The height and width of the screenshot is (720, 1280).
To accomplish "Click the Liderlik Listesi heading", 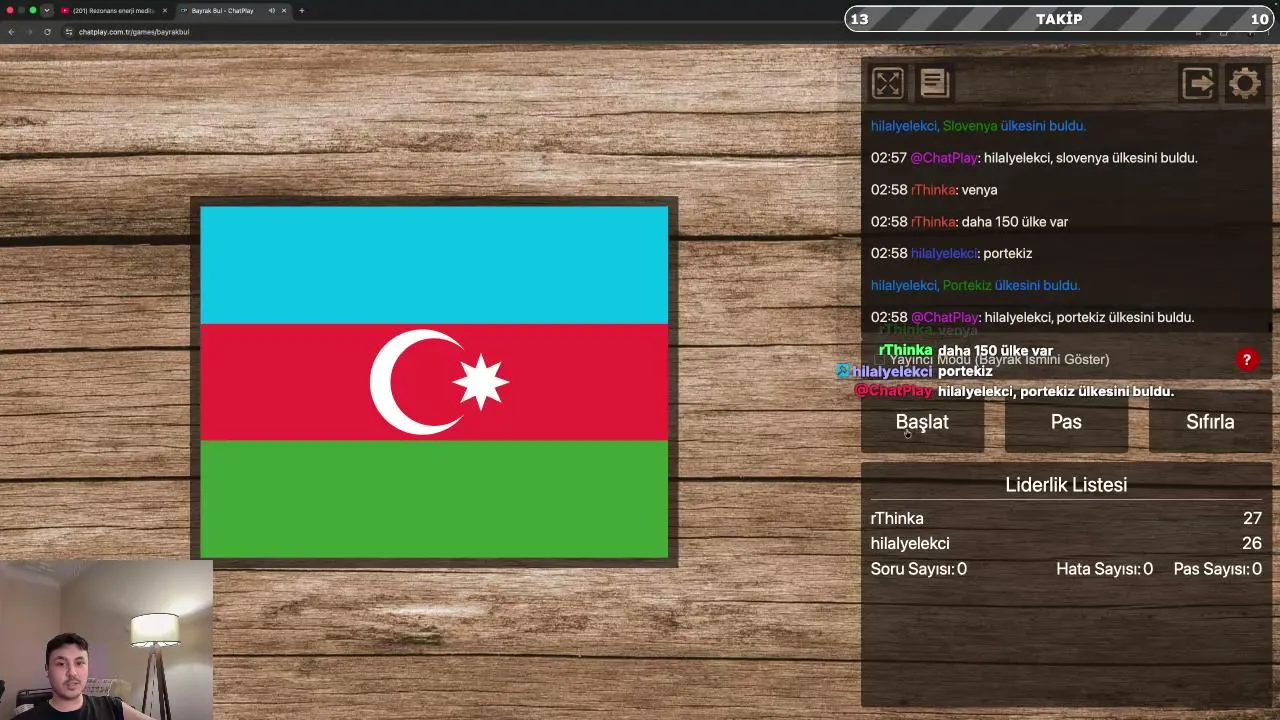I will (1066, 485).
